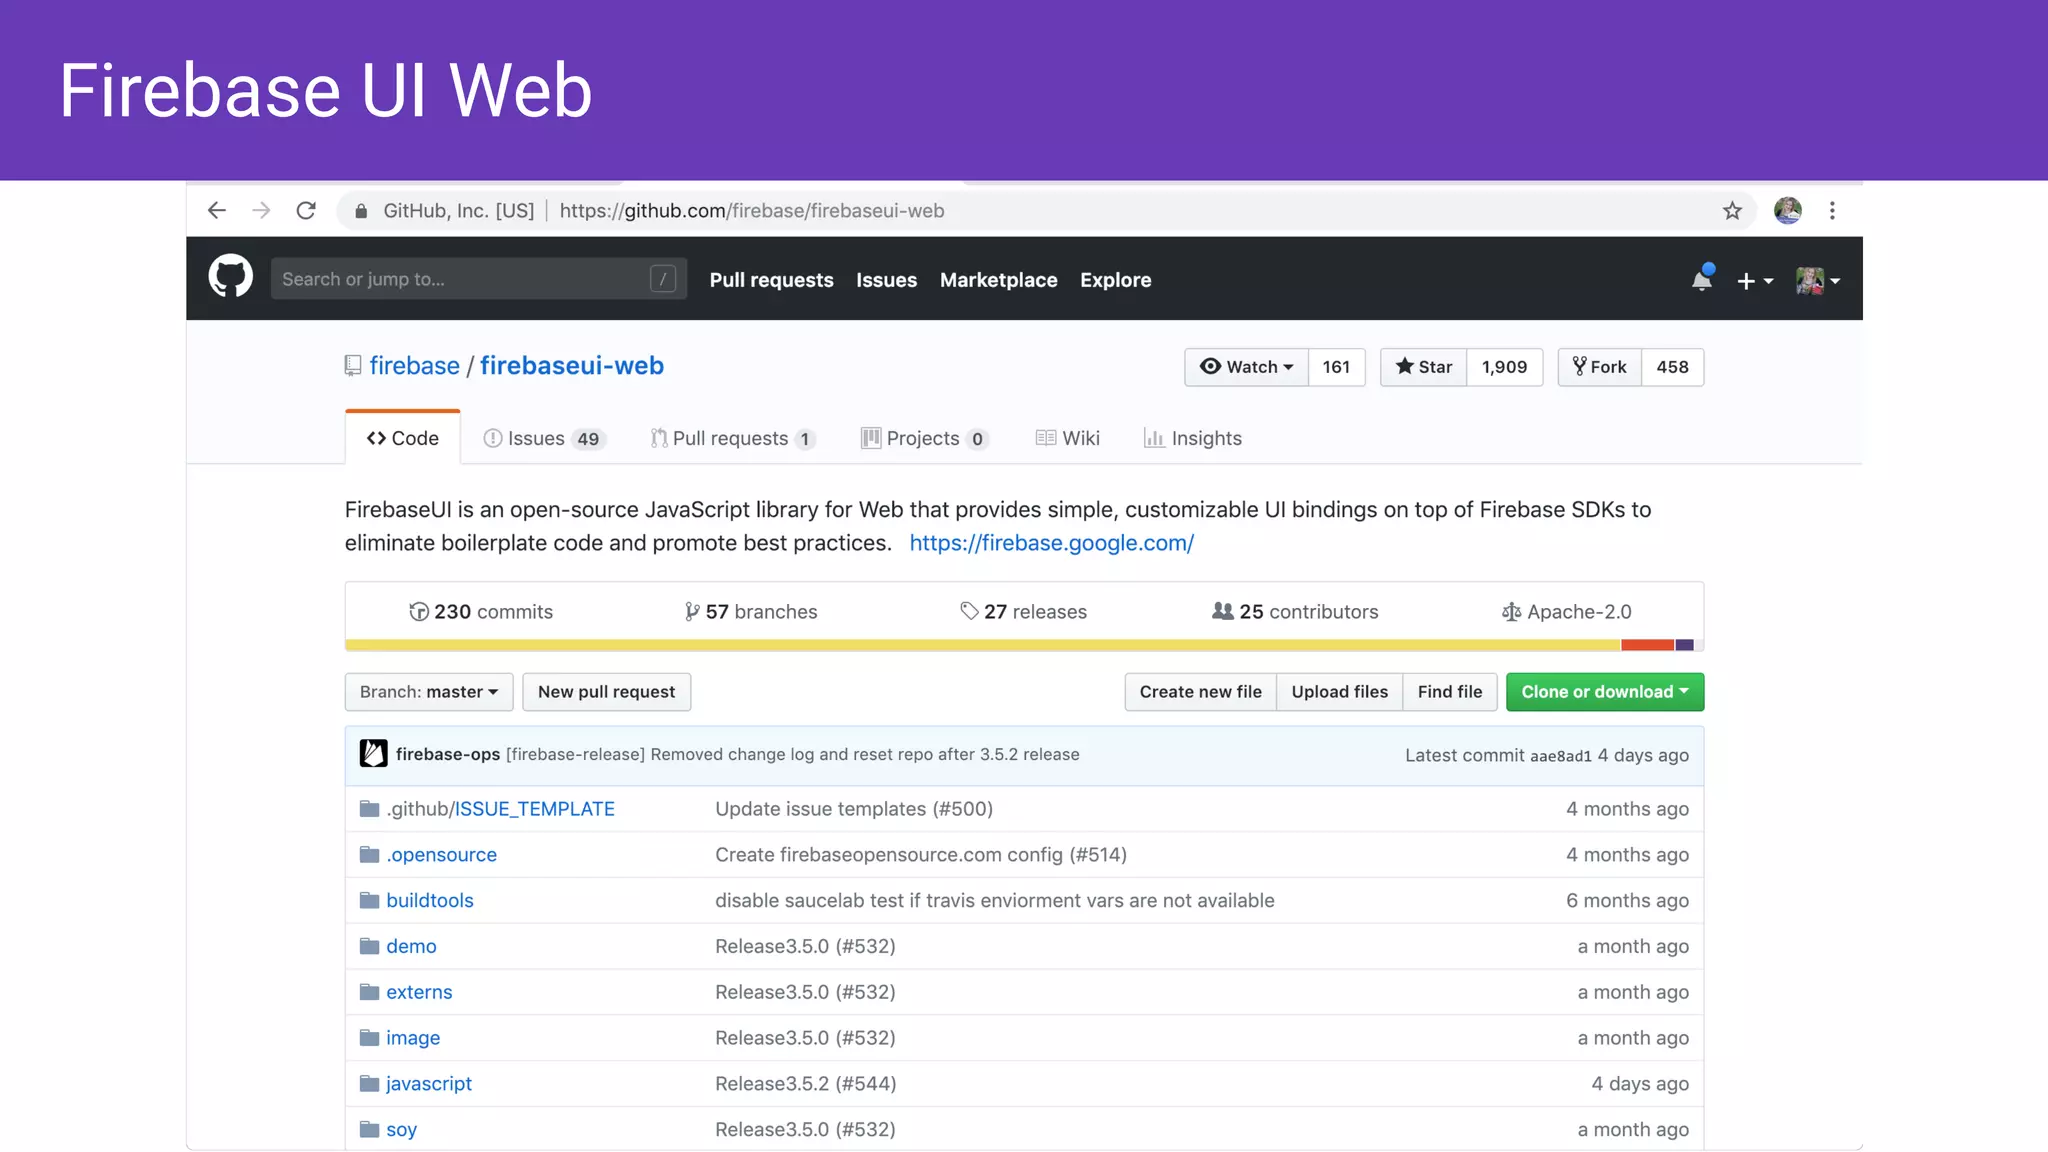Bookmark the page with the star icon
Viewport: 2048px width, 1152px height.
click(x=1732, y=211)
